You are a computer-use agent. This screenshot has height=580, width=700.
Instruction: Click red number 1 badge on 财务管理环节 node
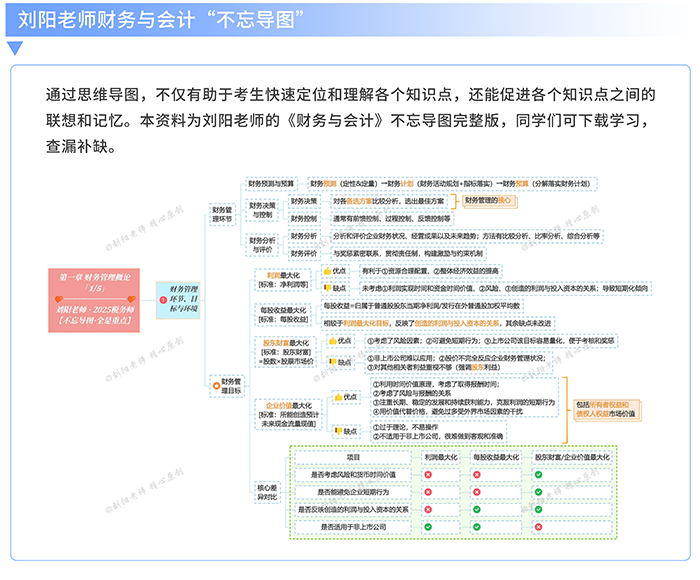pos(163,300)
